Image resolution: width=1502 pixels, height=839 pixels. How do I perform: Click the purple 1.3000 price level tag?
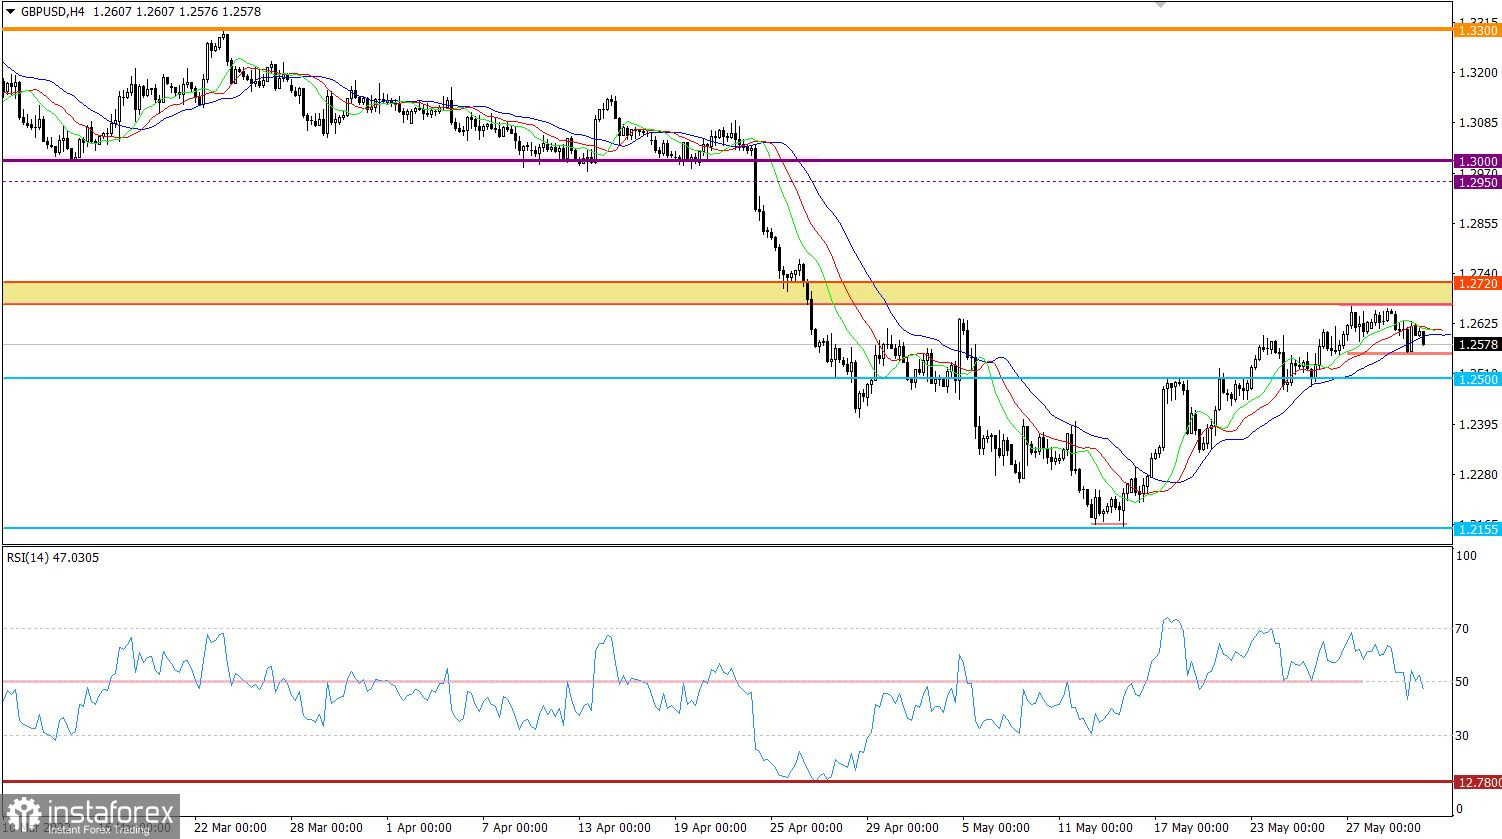tap(1478, 161)
